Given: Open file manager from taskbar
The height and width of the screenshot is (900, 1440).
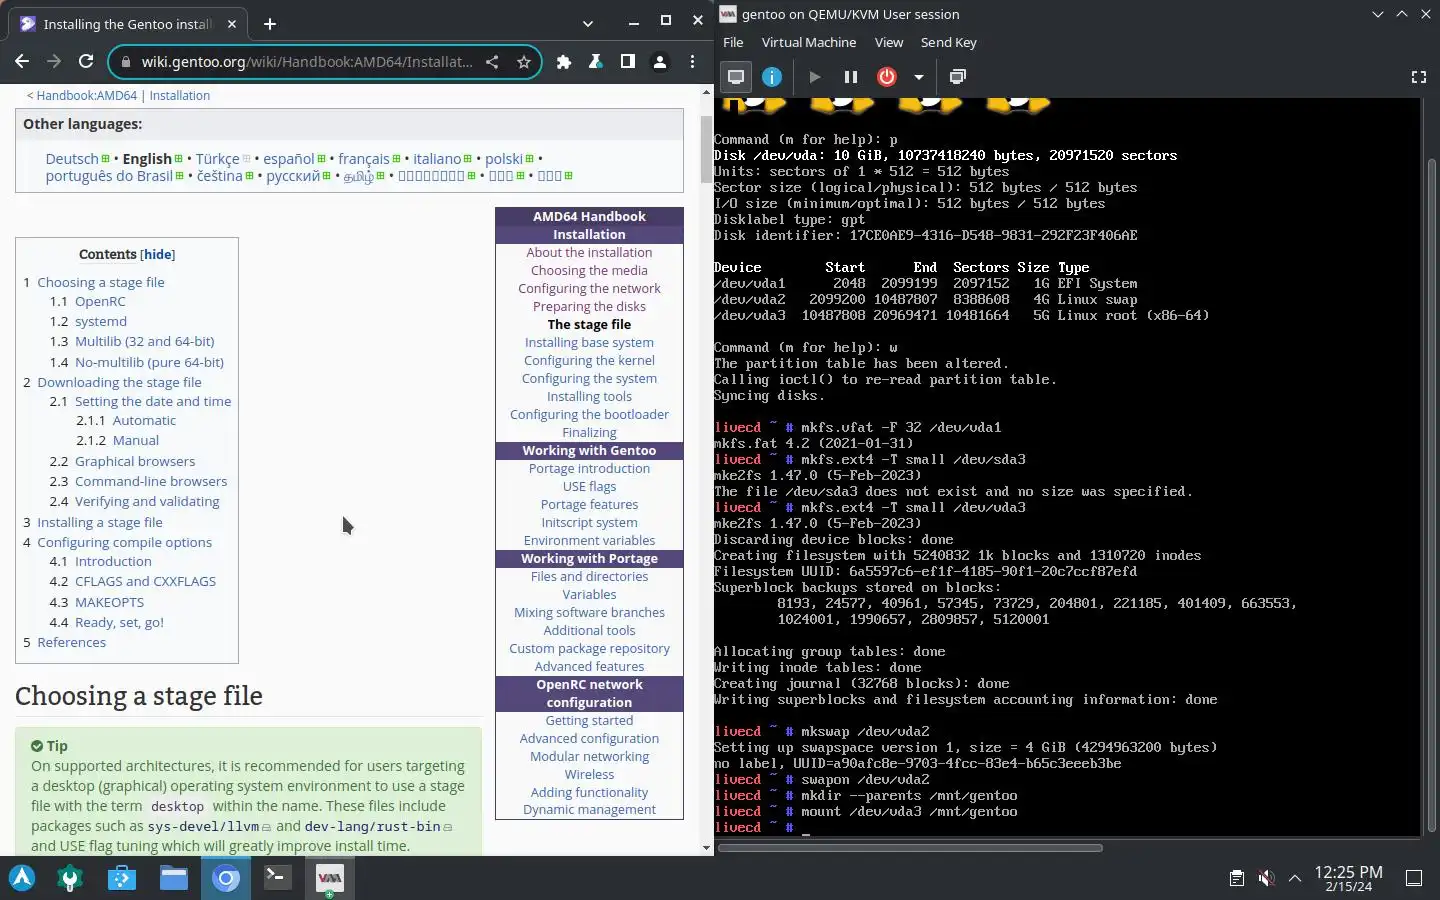Looking at the screenshot, I should tap(174, 878).
